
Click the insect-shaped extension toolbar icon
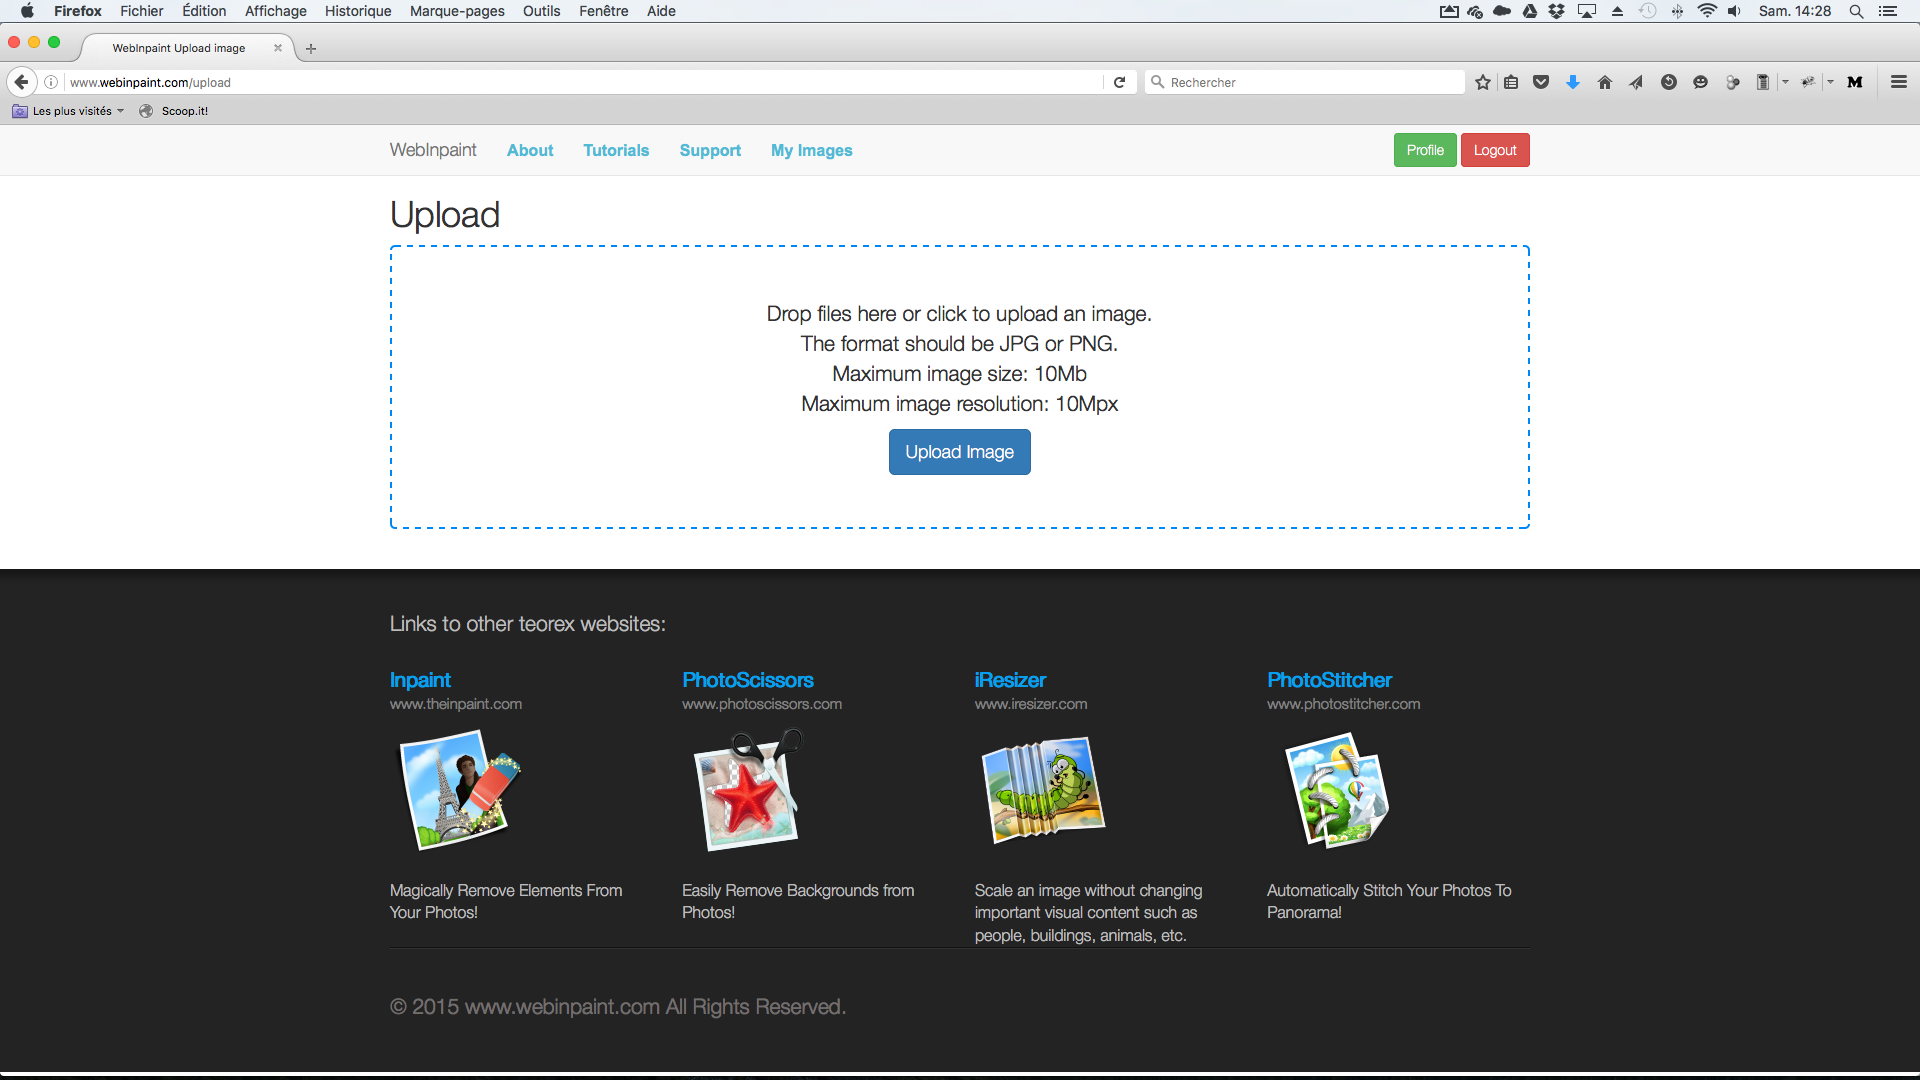[x=1808, y=82]
